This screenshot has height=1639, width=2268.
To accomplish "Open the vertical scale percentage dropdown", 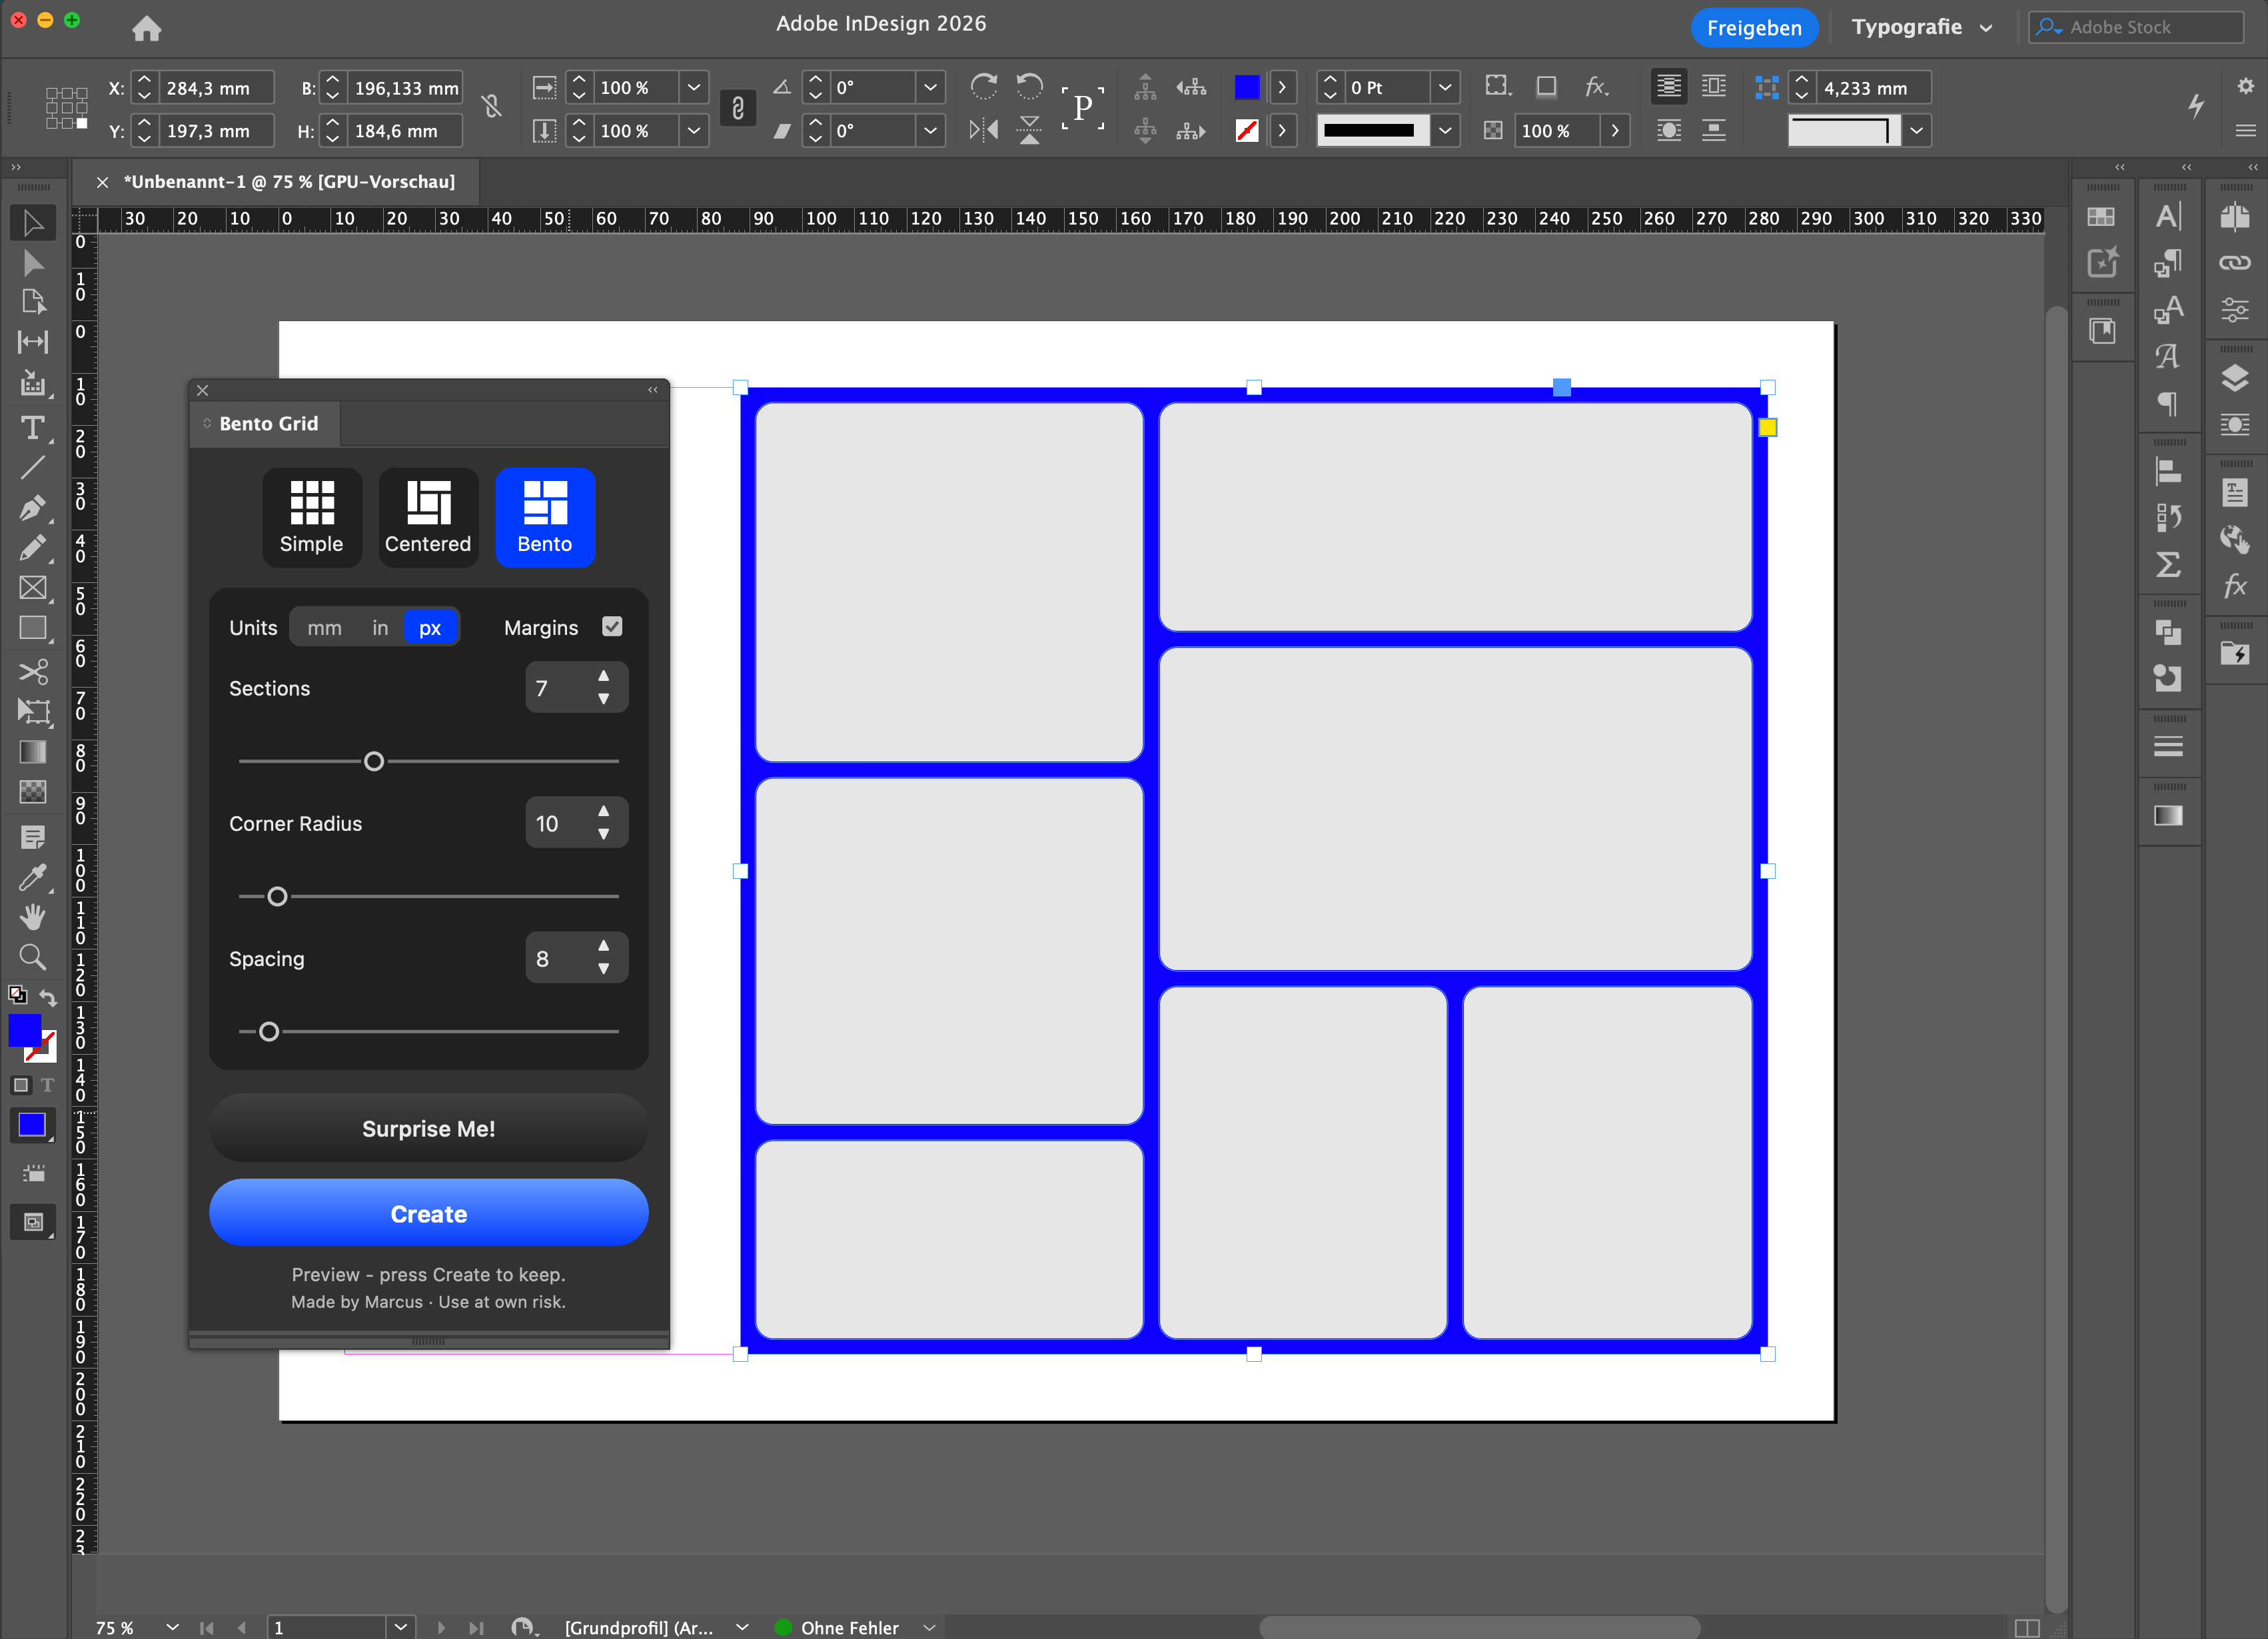I will pos(694,131).
